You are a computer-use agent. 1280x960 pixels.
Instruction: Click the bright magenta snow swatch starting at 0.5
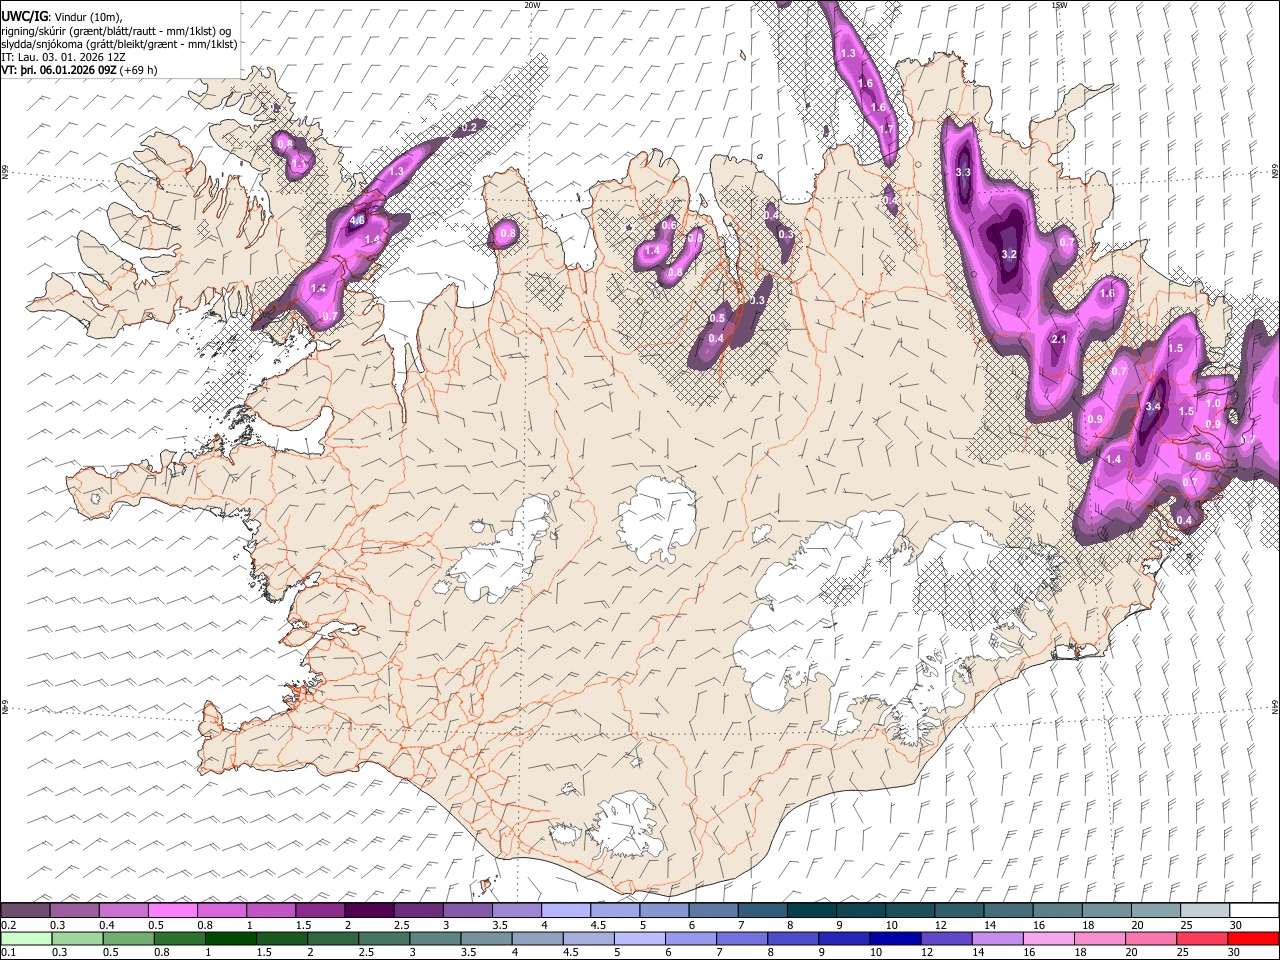pyautogui.click(x=172, y=910)
